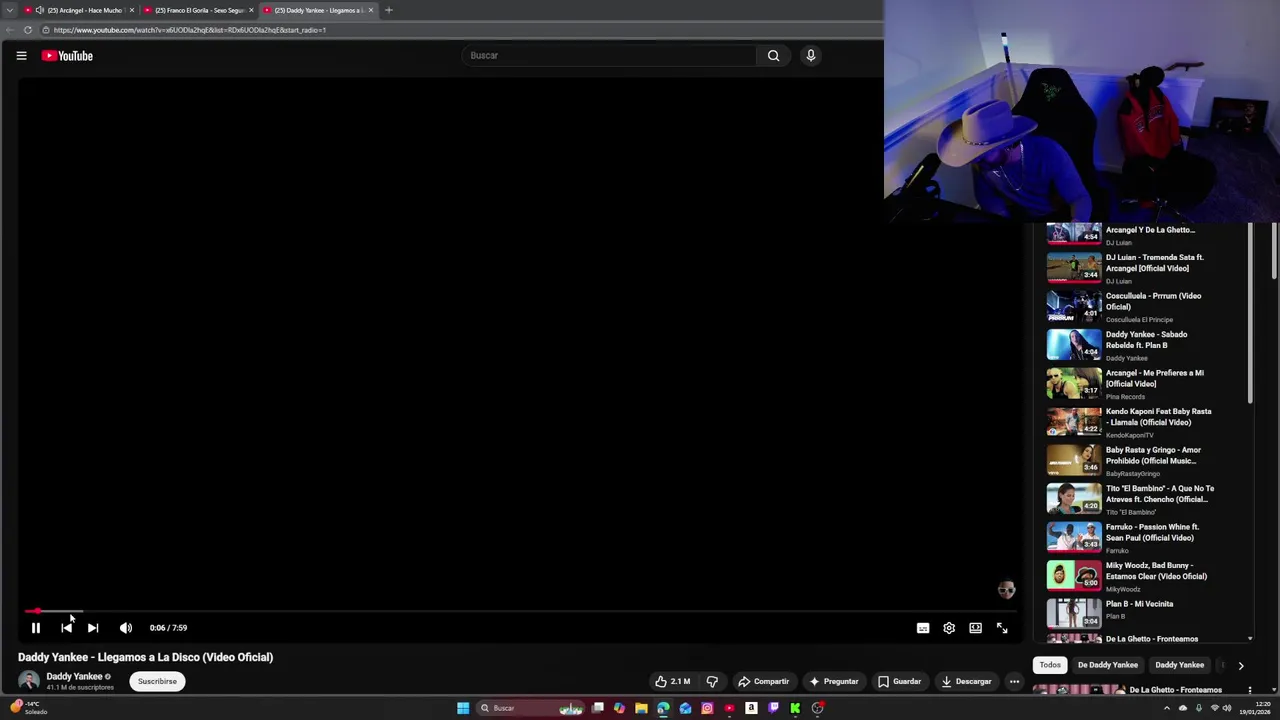Close the Arcángel Hace Mucho tab
This screenshot has width=1280, height=720.
(131, 10)
